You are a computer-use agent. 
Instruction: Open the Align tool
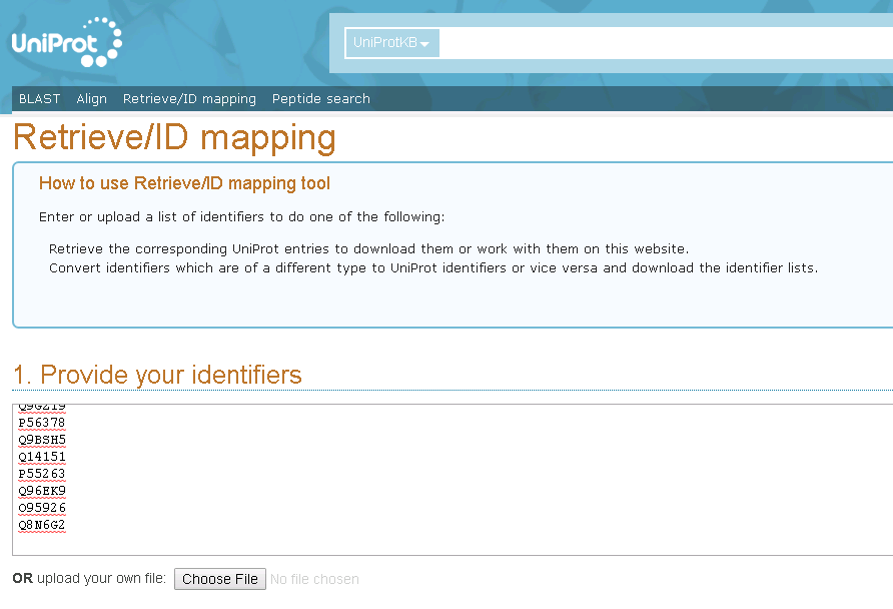pos(92,99)
